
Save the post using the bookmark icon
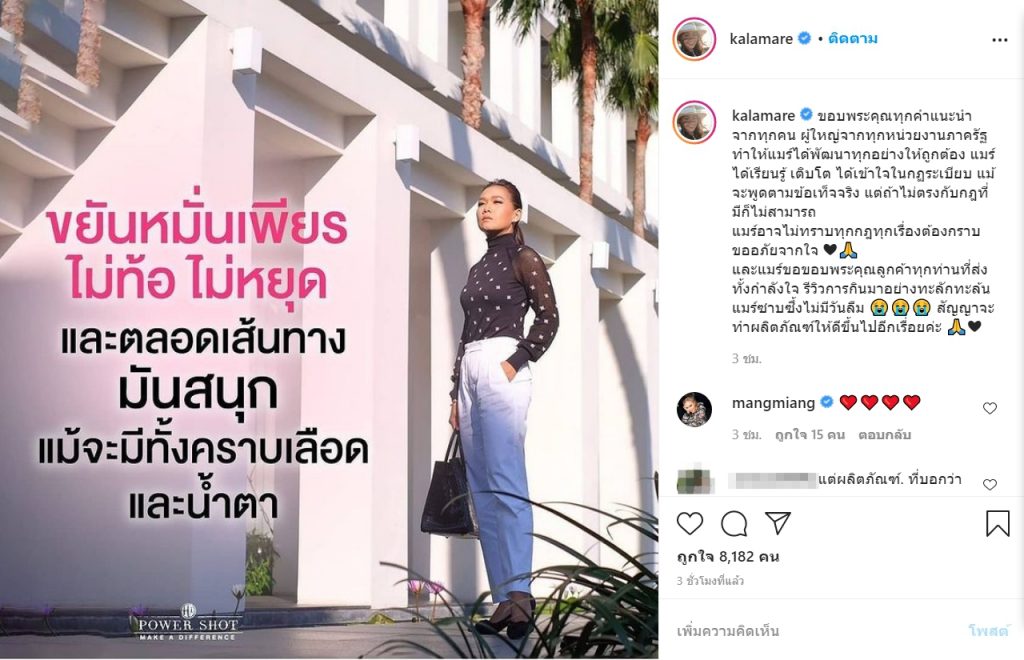point(997,523)
